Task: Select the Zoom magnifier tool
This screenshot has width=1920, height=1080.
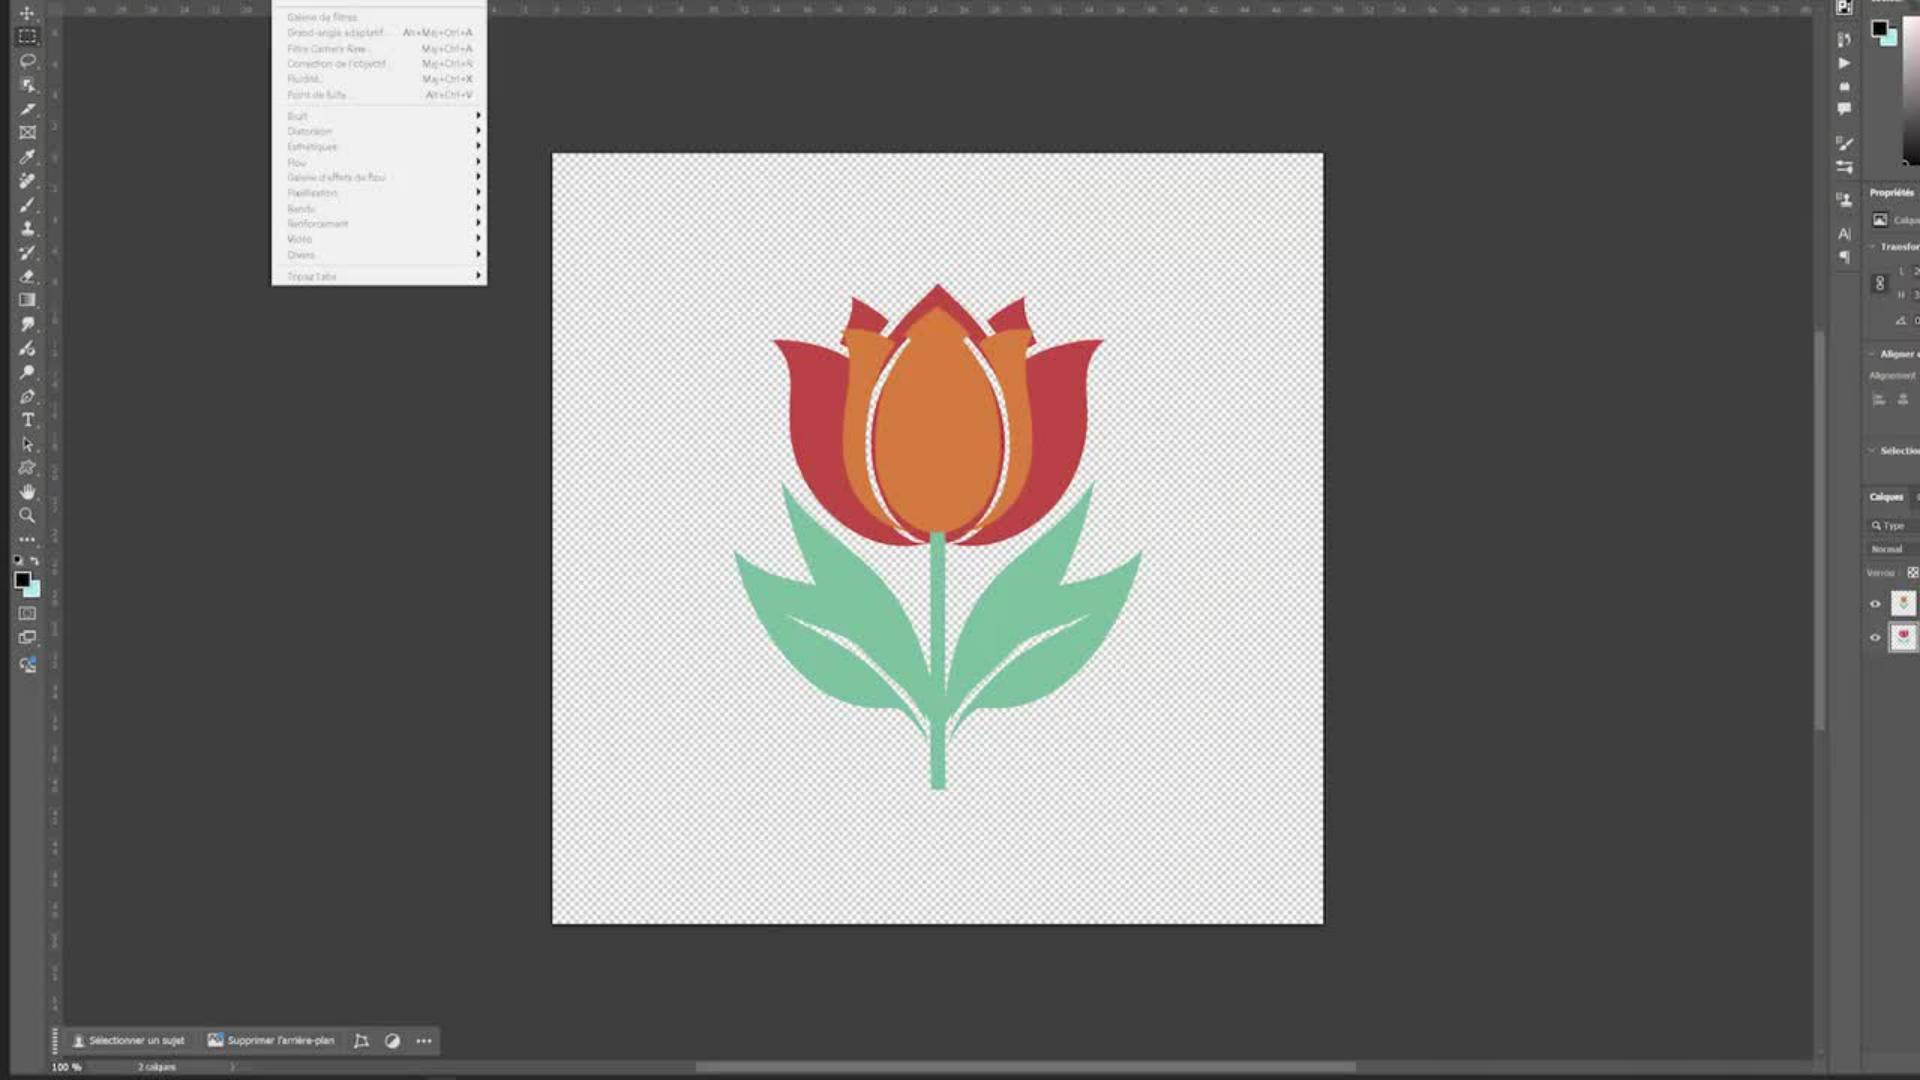Action: (x=27, y=516)
